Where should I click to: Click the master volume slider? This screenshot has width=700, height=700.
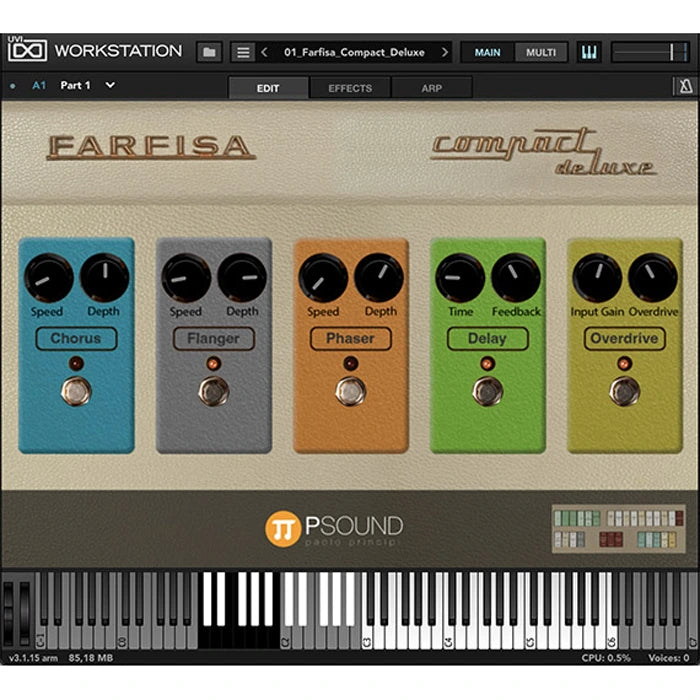pos(651,52)
